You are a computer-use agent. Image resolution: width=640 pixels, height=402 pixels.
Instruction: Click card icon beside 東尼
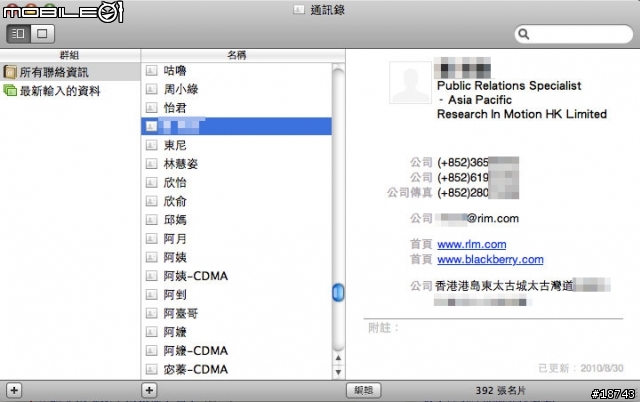[151, 145]
